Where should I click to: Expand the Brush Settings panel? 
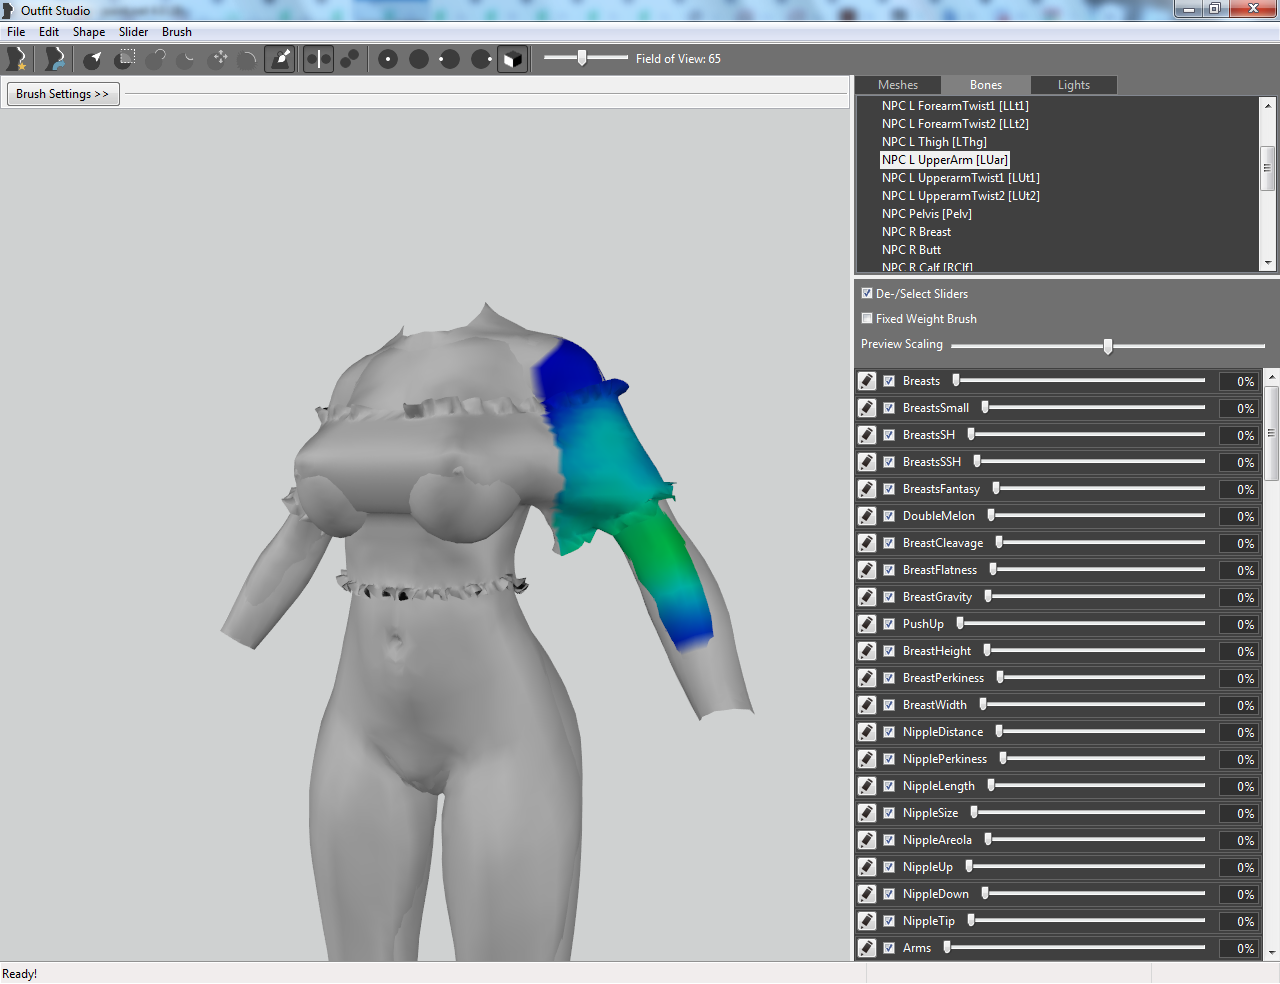(63, 94)
